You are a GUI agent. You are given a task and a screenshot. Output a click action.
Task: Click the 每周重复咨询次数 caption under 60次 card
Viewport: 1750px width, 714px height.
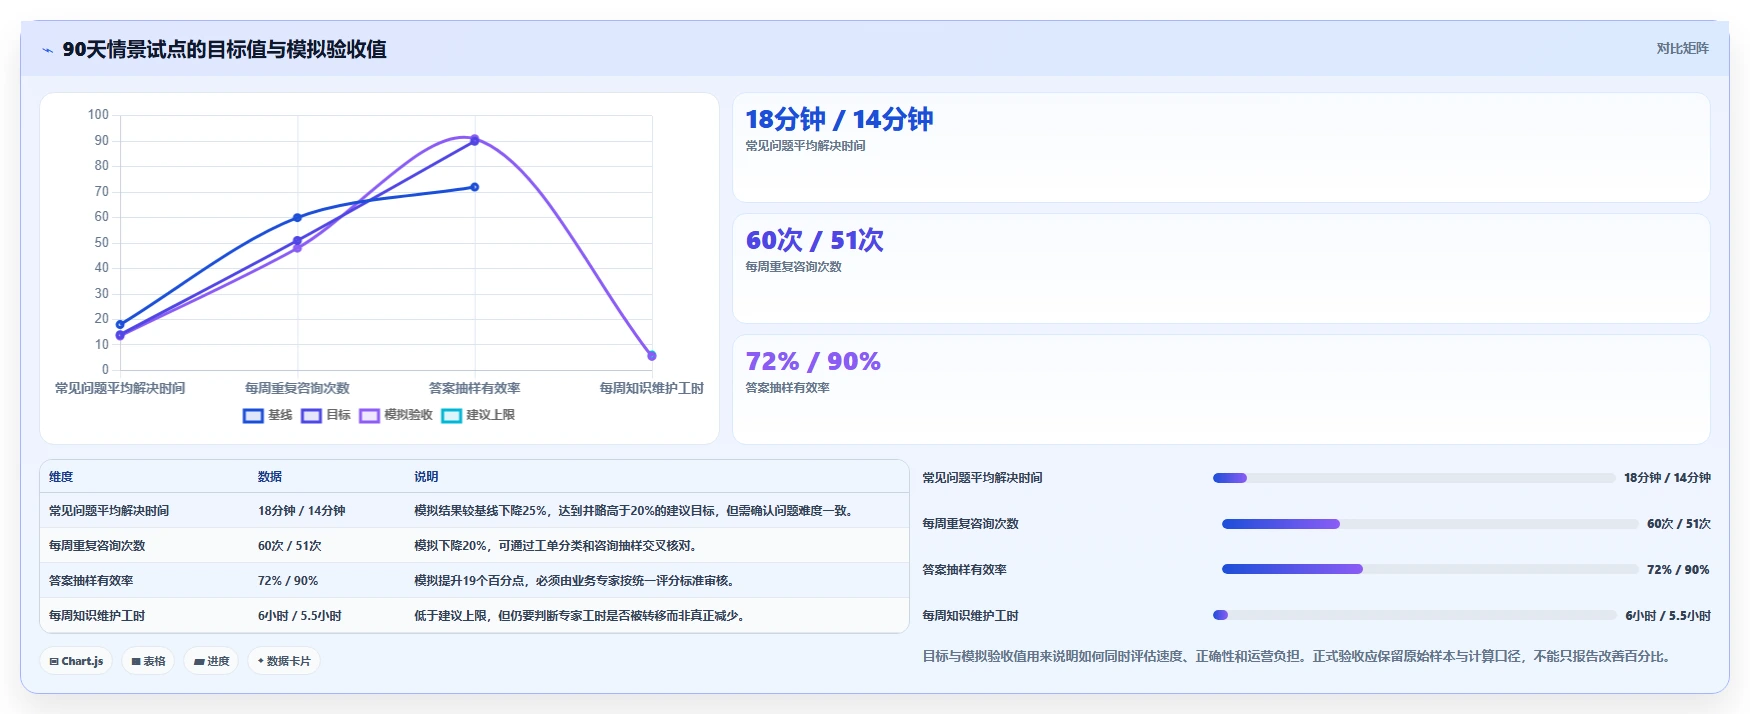pos(793,267)
